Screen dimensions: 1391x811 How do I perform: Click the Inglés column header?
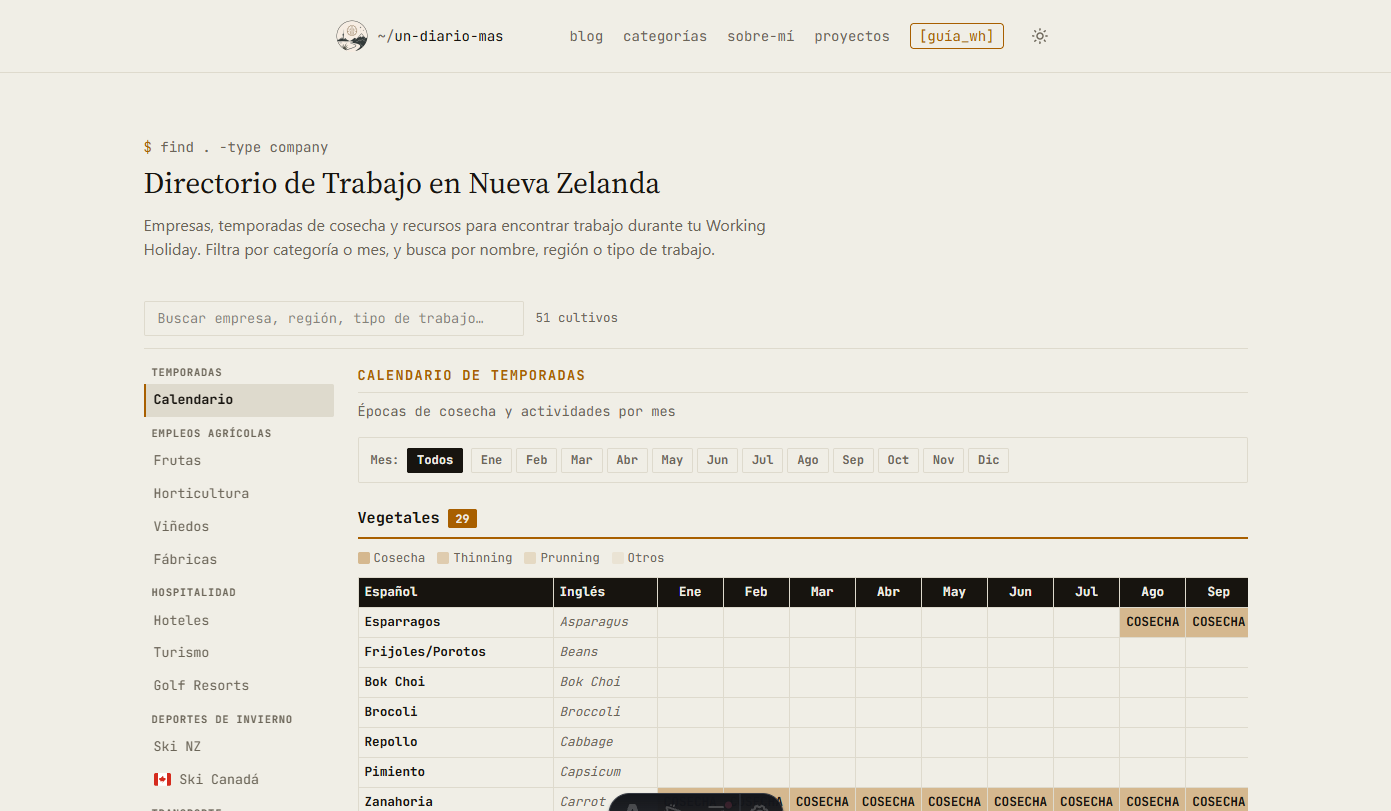click(x=605, y=592)
